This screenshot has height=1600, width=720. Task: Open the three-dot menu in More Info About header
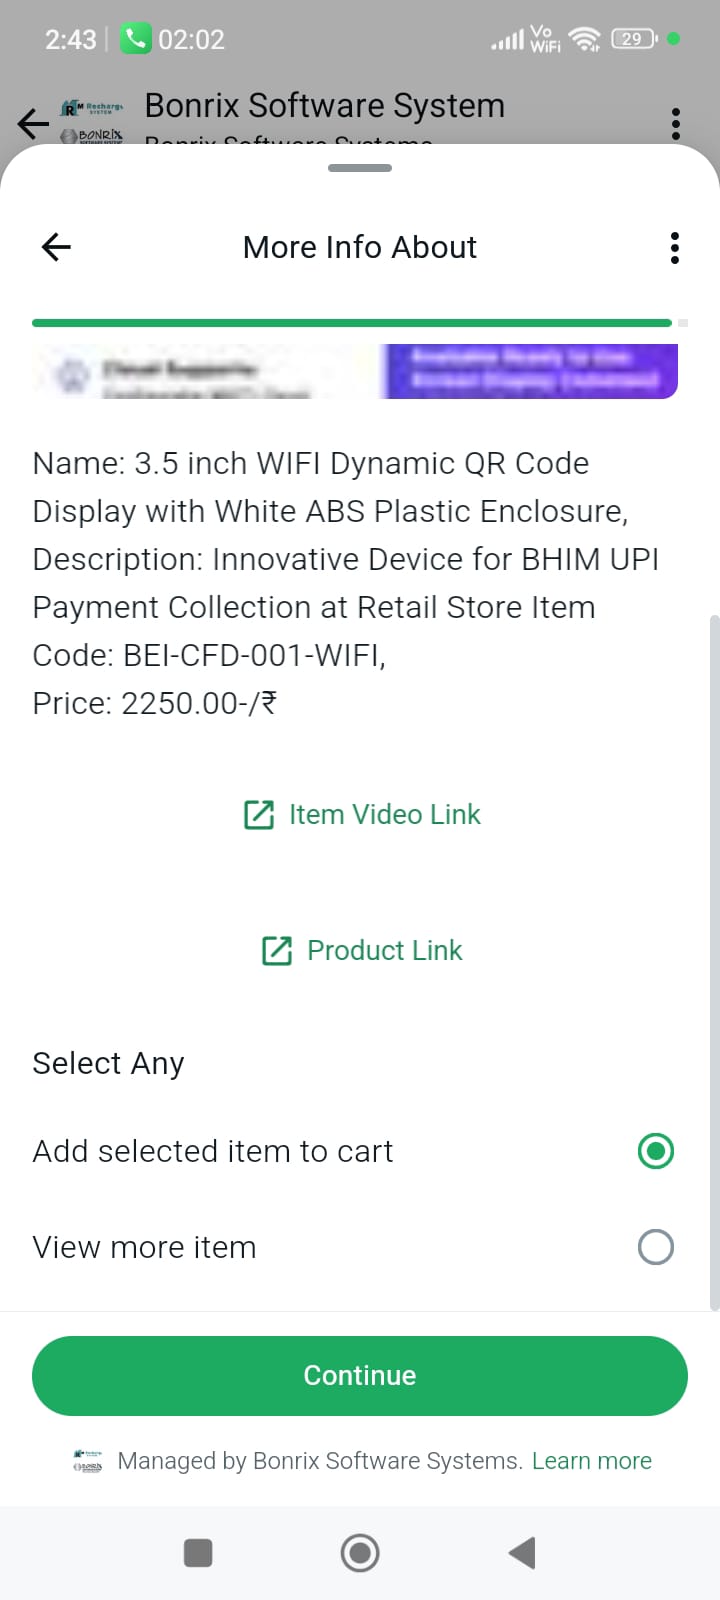click(x=675, y=247)
